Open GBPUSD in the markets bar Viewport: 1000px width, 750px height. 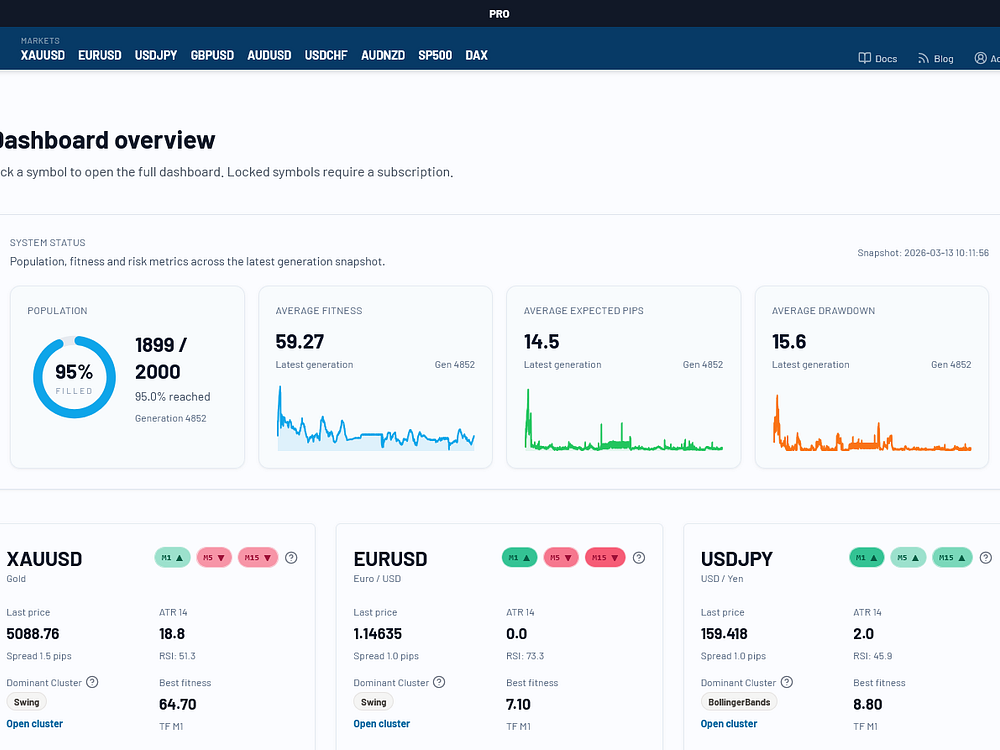212,55
